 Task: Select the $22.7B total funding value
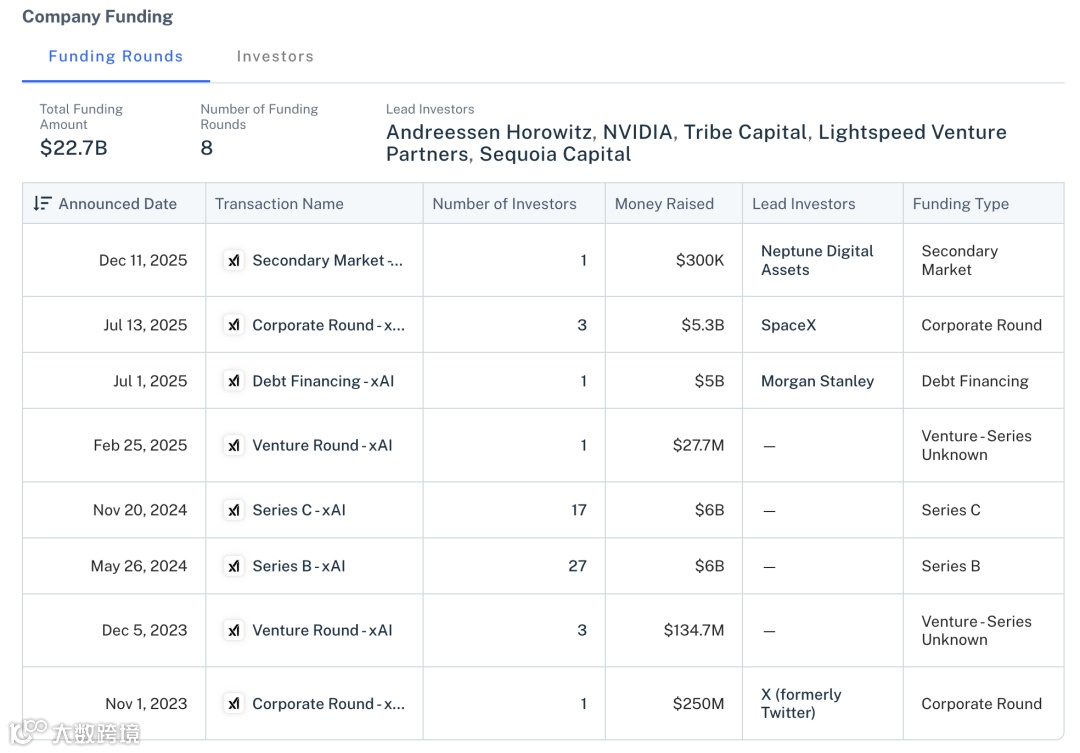(74, 147)
